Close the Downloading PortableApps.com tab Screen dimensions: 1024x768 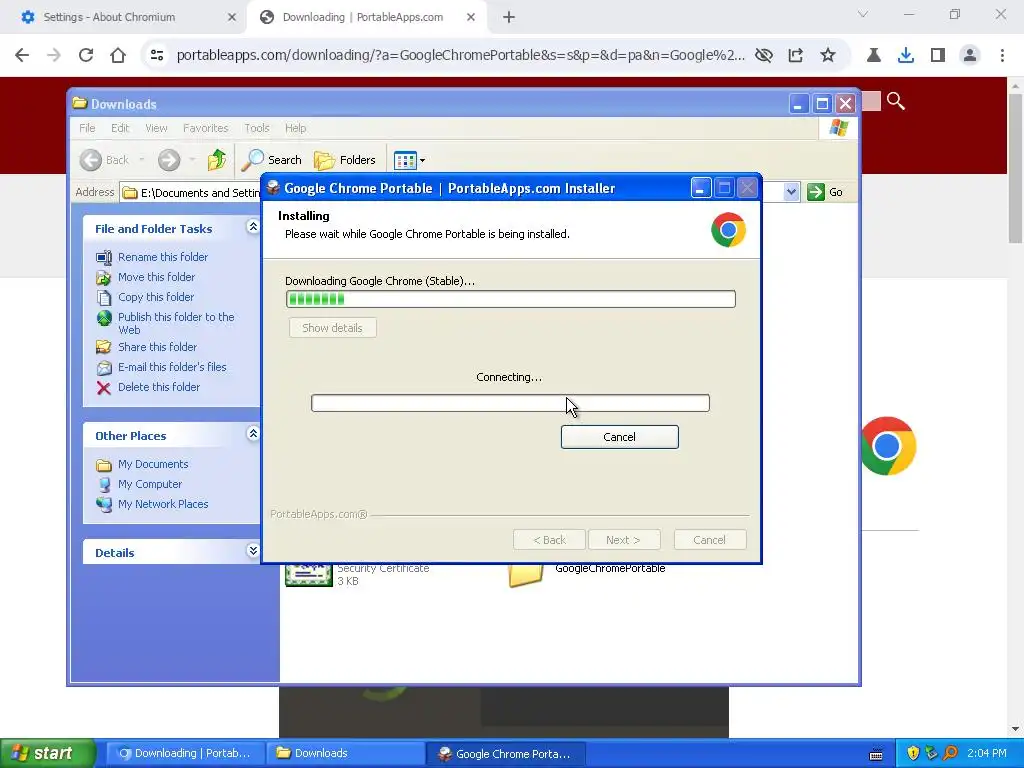point(471,17)
